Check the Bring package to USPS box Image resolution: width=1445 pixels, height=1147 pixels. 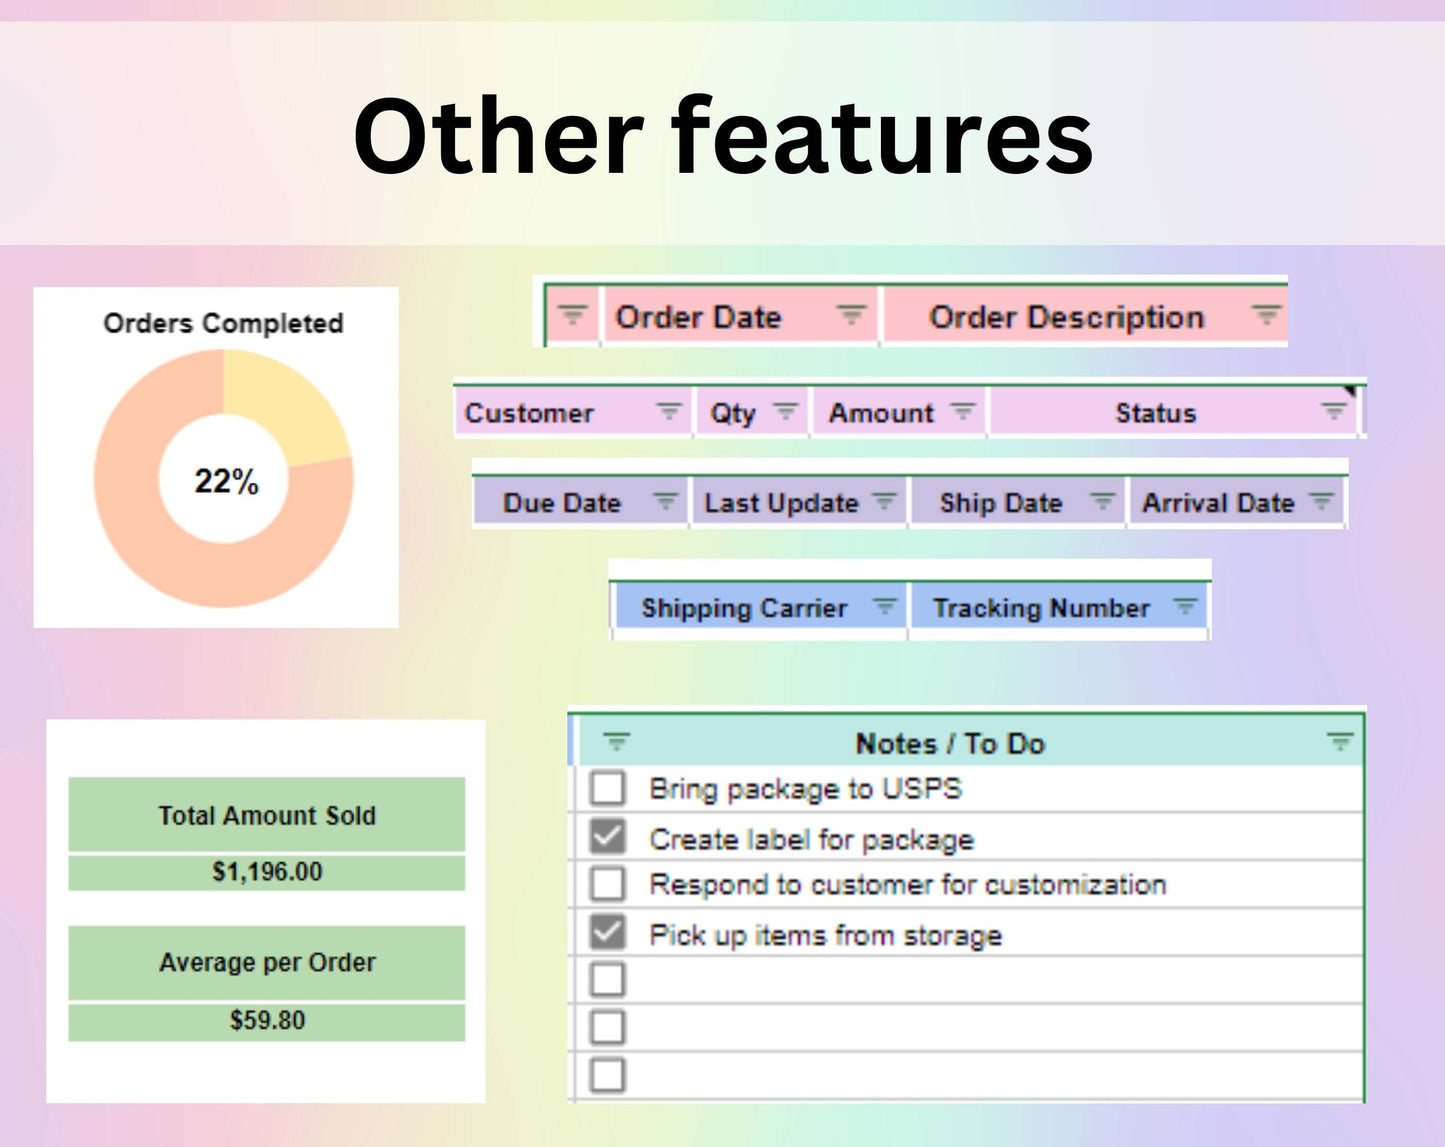pyautogui.click(x=607, y=788)
